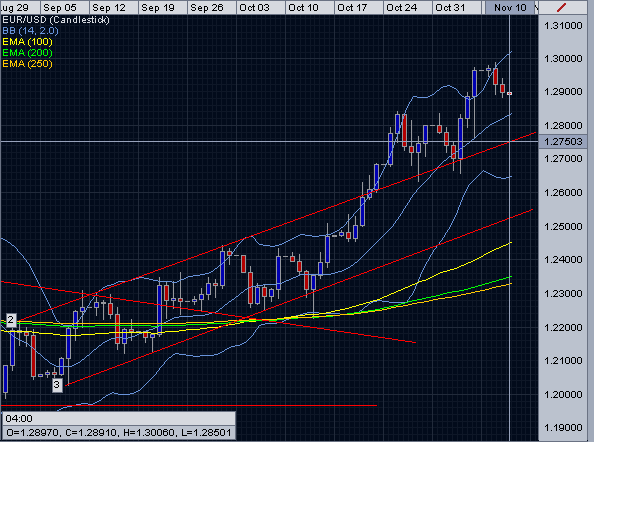
Task: Click the OHLC values readout box
Action: click(119, 432)
